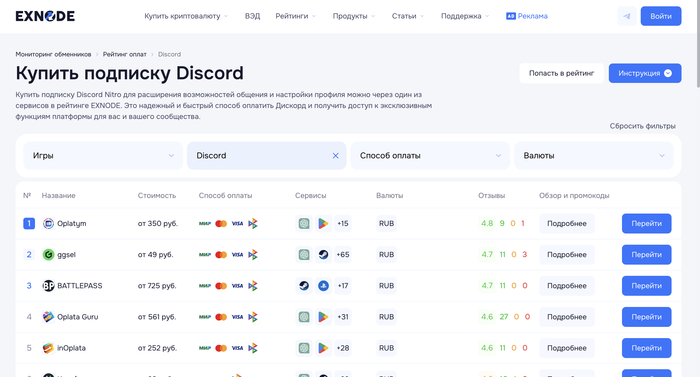Click the price от 725 руб.
The image size is (700, 377).
[x=157, y=286]
